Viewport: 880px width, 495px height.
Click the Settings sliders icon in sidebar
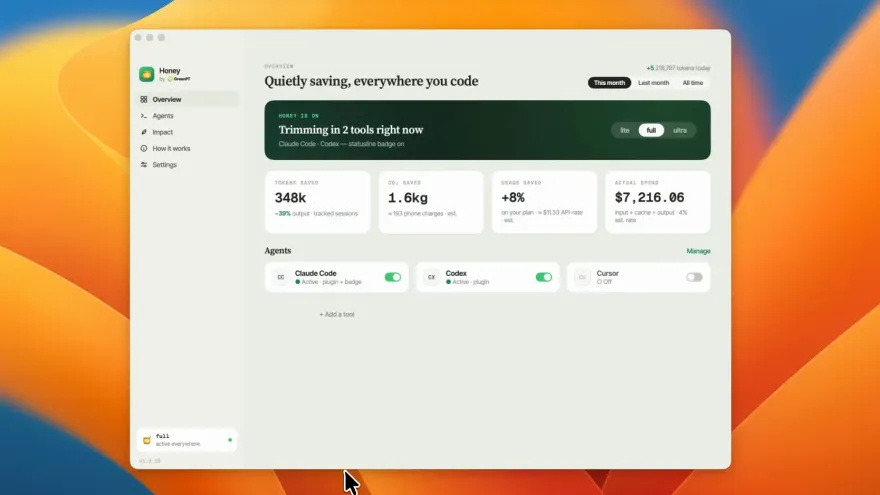click(x=144, y=164)
